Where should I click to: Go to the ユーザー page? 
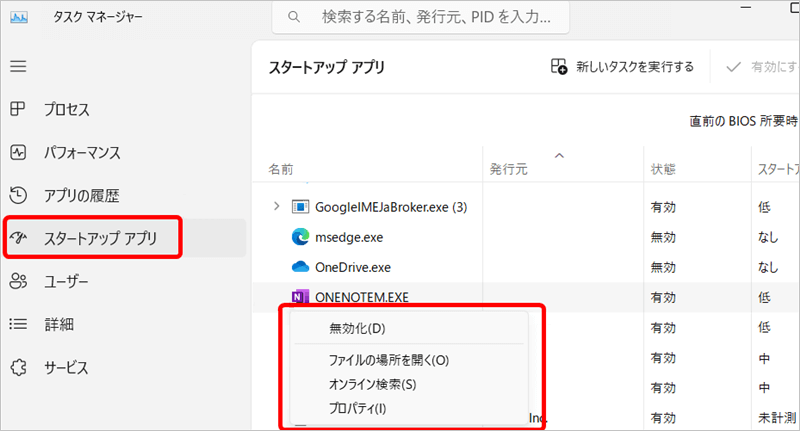coord(66,282)
